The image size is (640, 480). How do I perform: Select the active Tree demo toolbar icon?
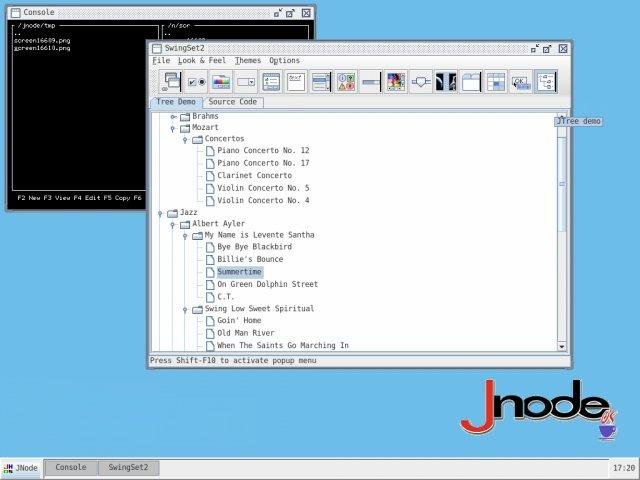[x=546, y=82]
